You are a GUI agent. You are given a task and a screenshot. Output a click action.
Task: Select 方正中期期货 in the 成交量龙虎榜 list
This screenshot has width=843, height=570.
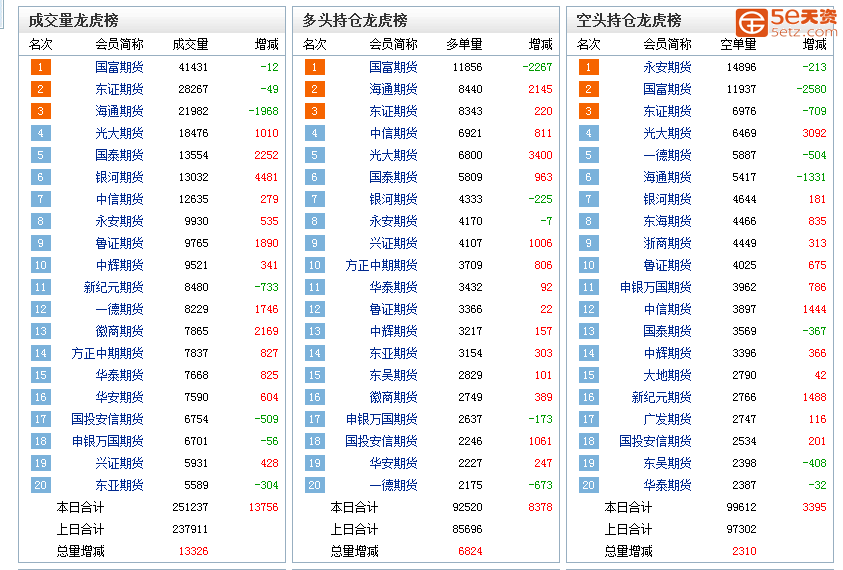[107, 353]
